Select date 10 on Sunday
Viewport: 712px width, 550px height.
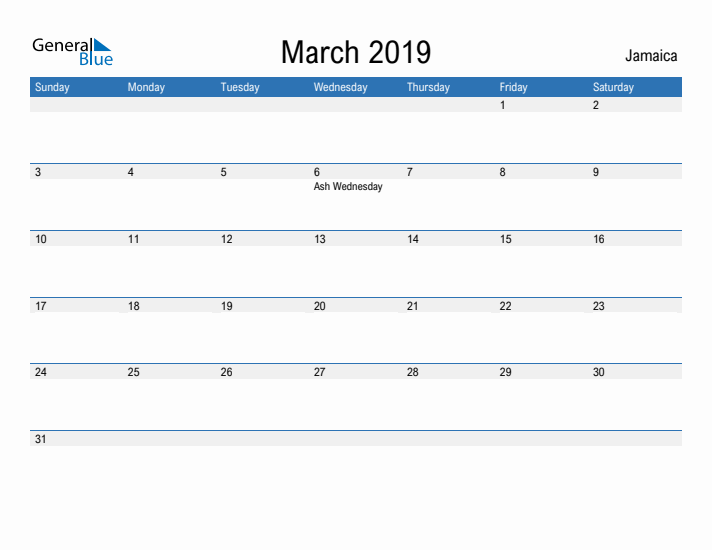pyautogui.click(x=41, y=239)
